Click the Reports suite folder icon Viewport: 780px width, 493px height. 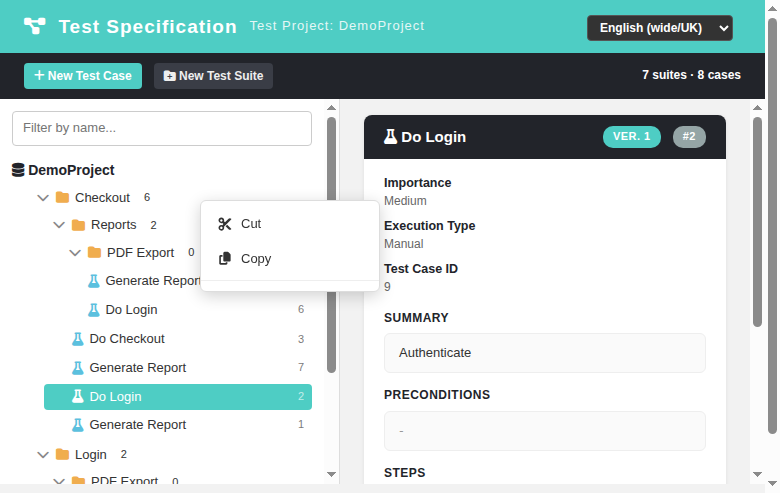78,225
